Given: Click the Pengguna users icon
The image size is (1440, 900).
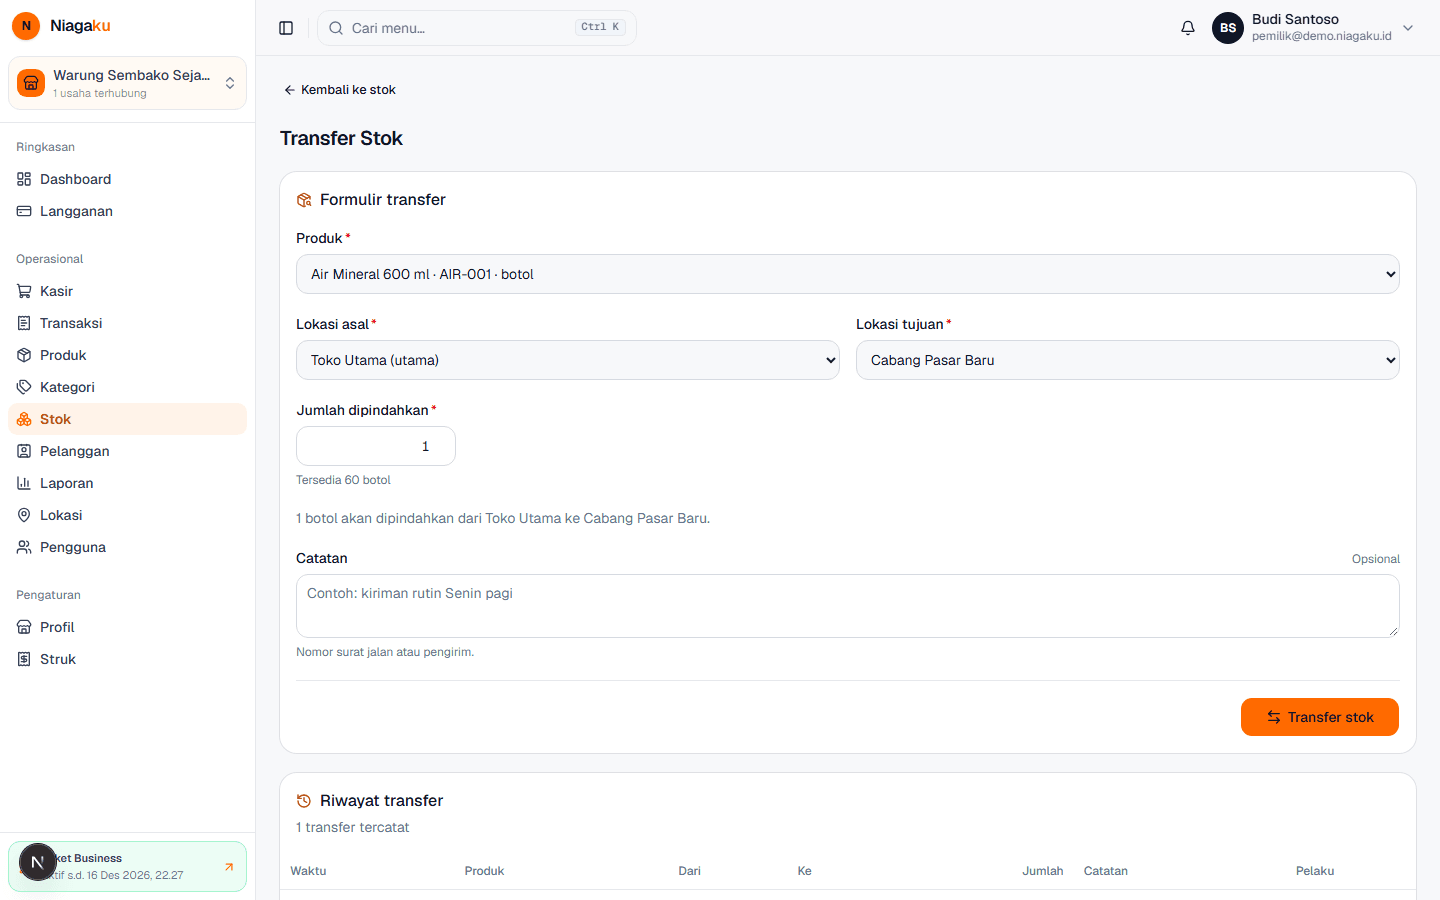Looking at the screenshot, I should pyautogui.click(x=24, y=547).
